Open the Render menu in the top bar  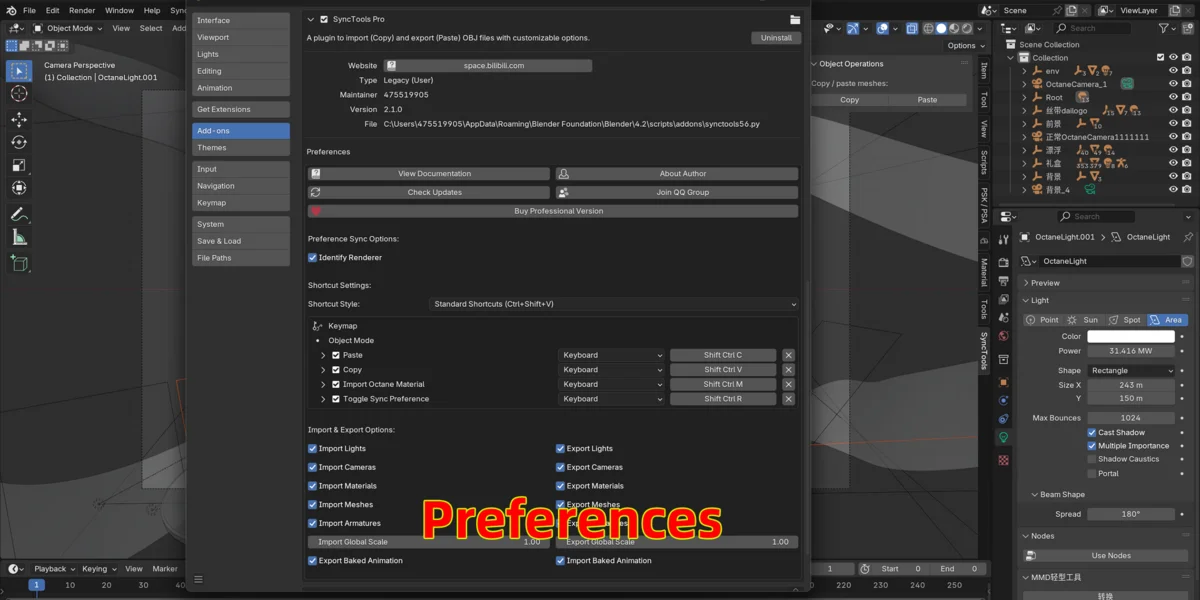tap(82, 10)
